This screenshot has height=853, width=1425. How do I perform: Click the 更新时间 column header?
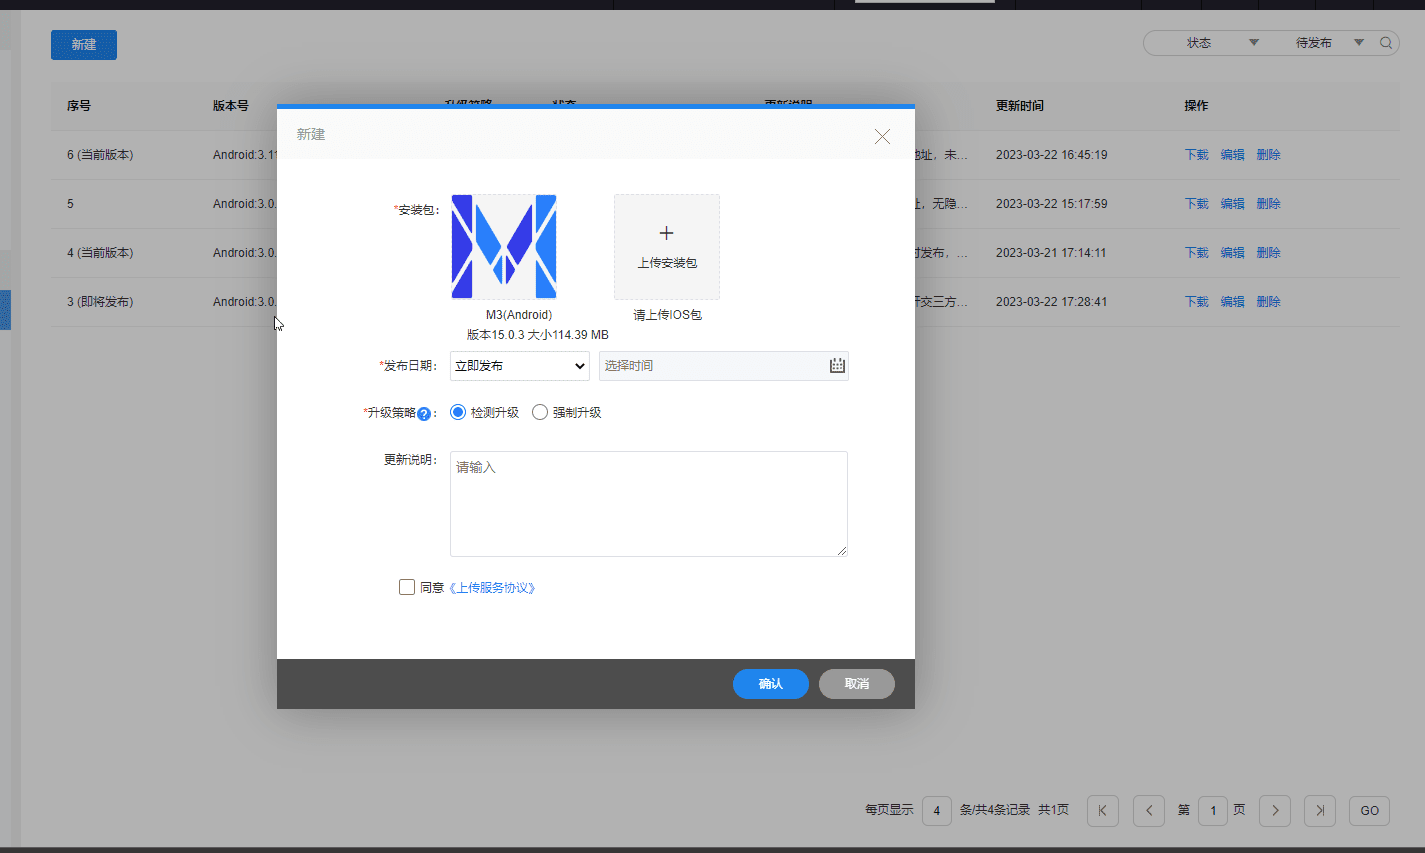[x=1020, y=106]
